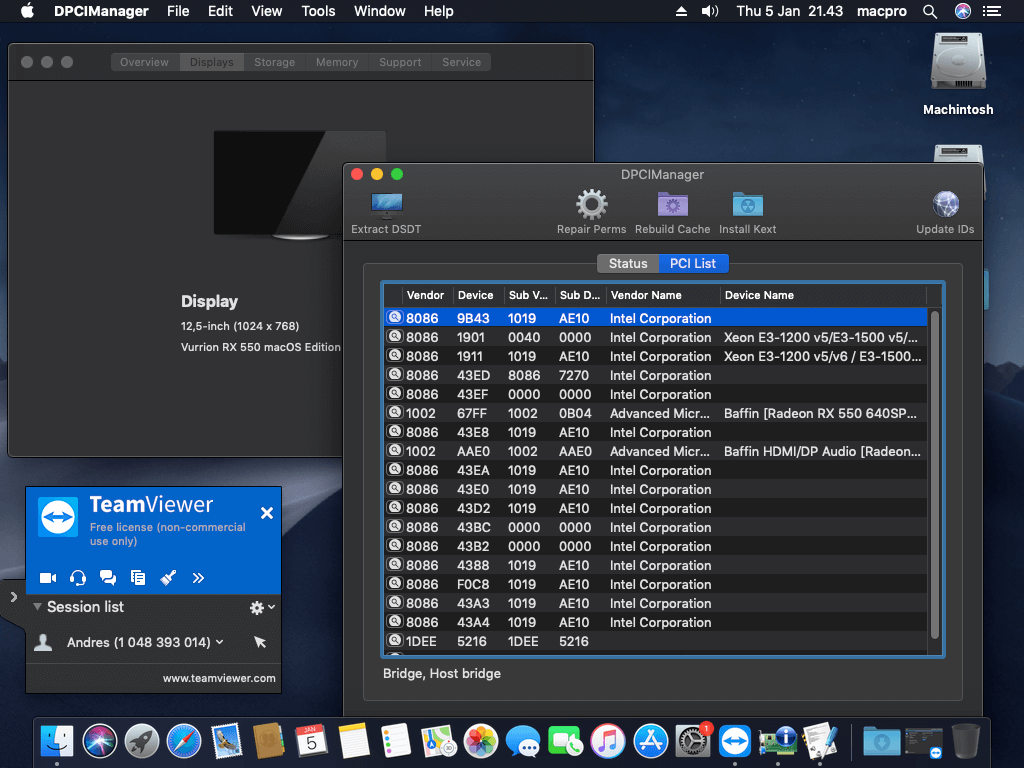Click the TeamViewer headset audio icon

(78, 577)
